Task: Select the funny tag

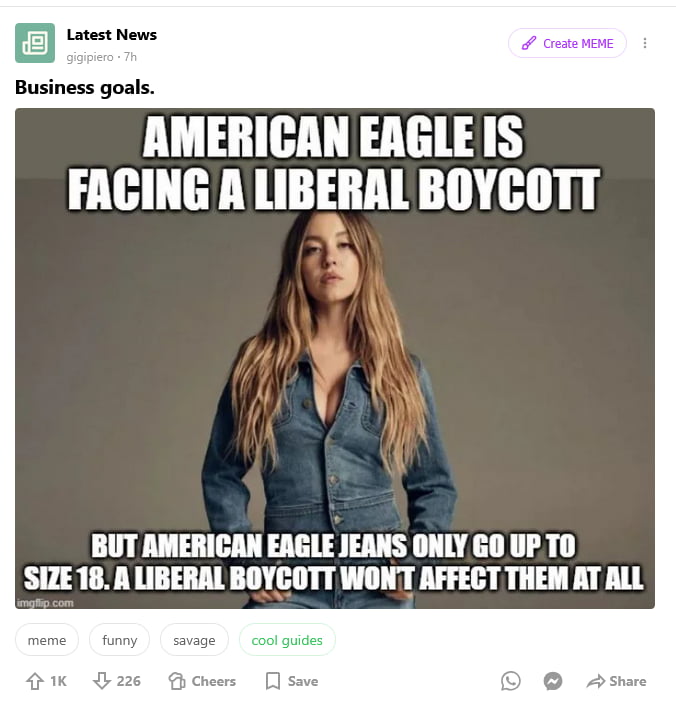Action: coord(119,640)
